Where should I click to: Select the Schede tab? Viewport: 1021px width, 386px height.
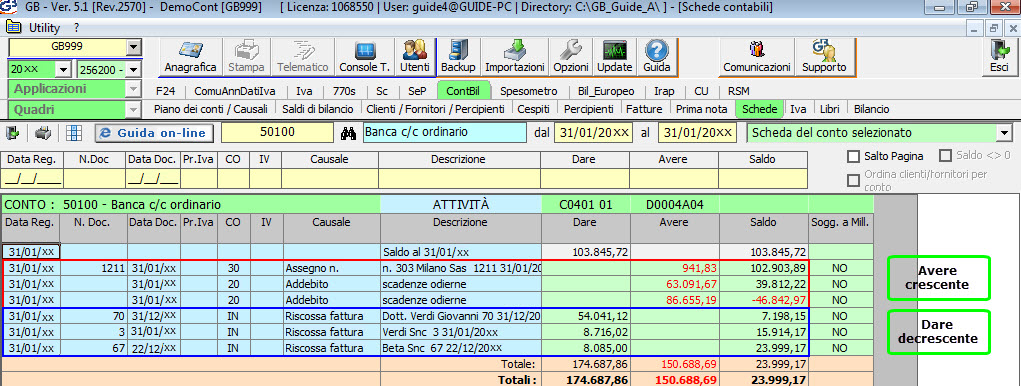coord(759,109)
